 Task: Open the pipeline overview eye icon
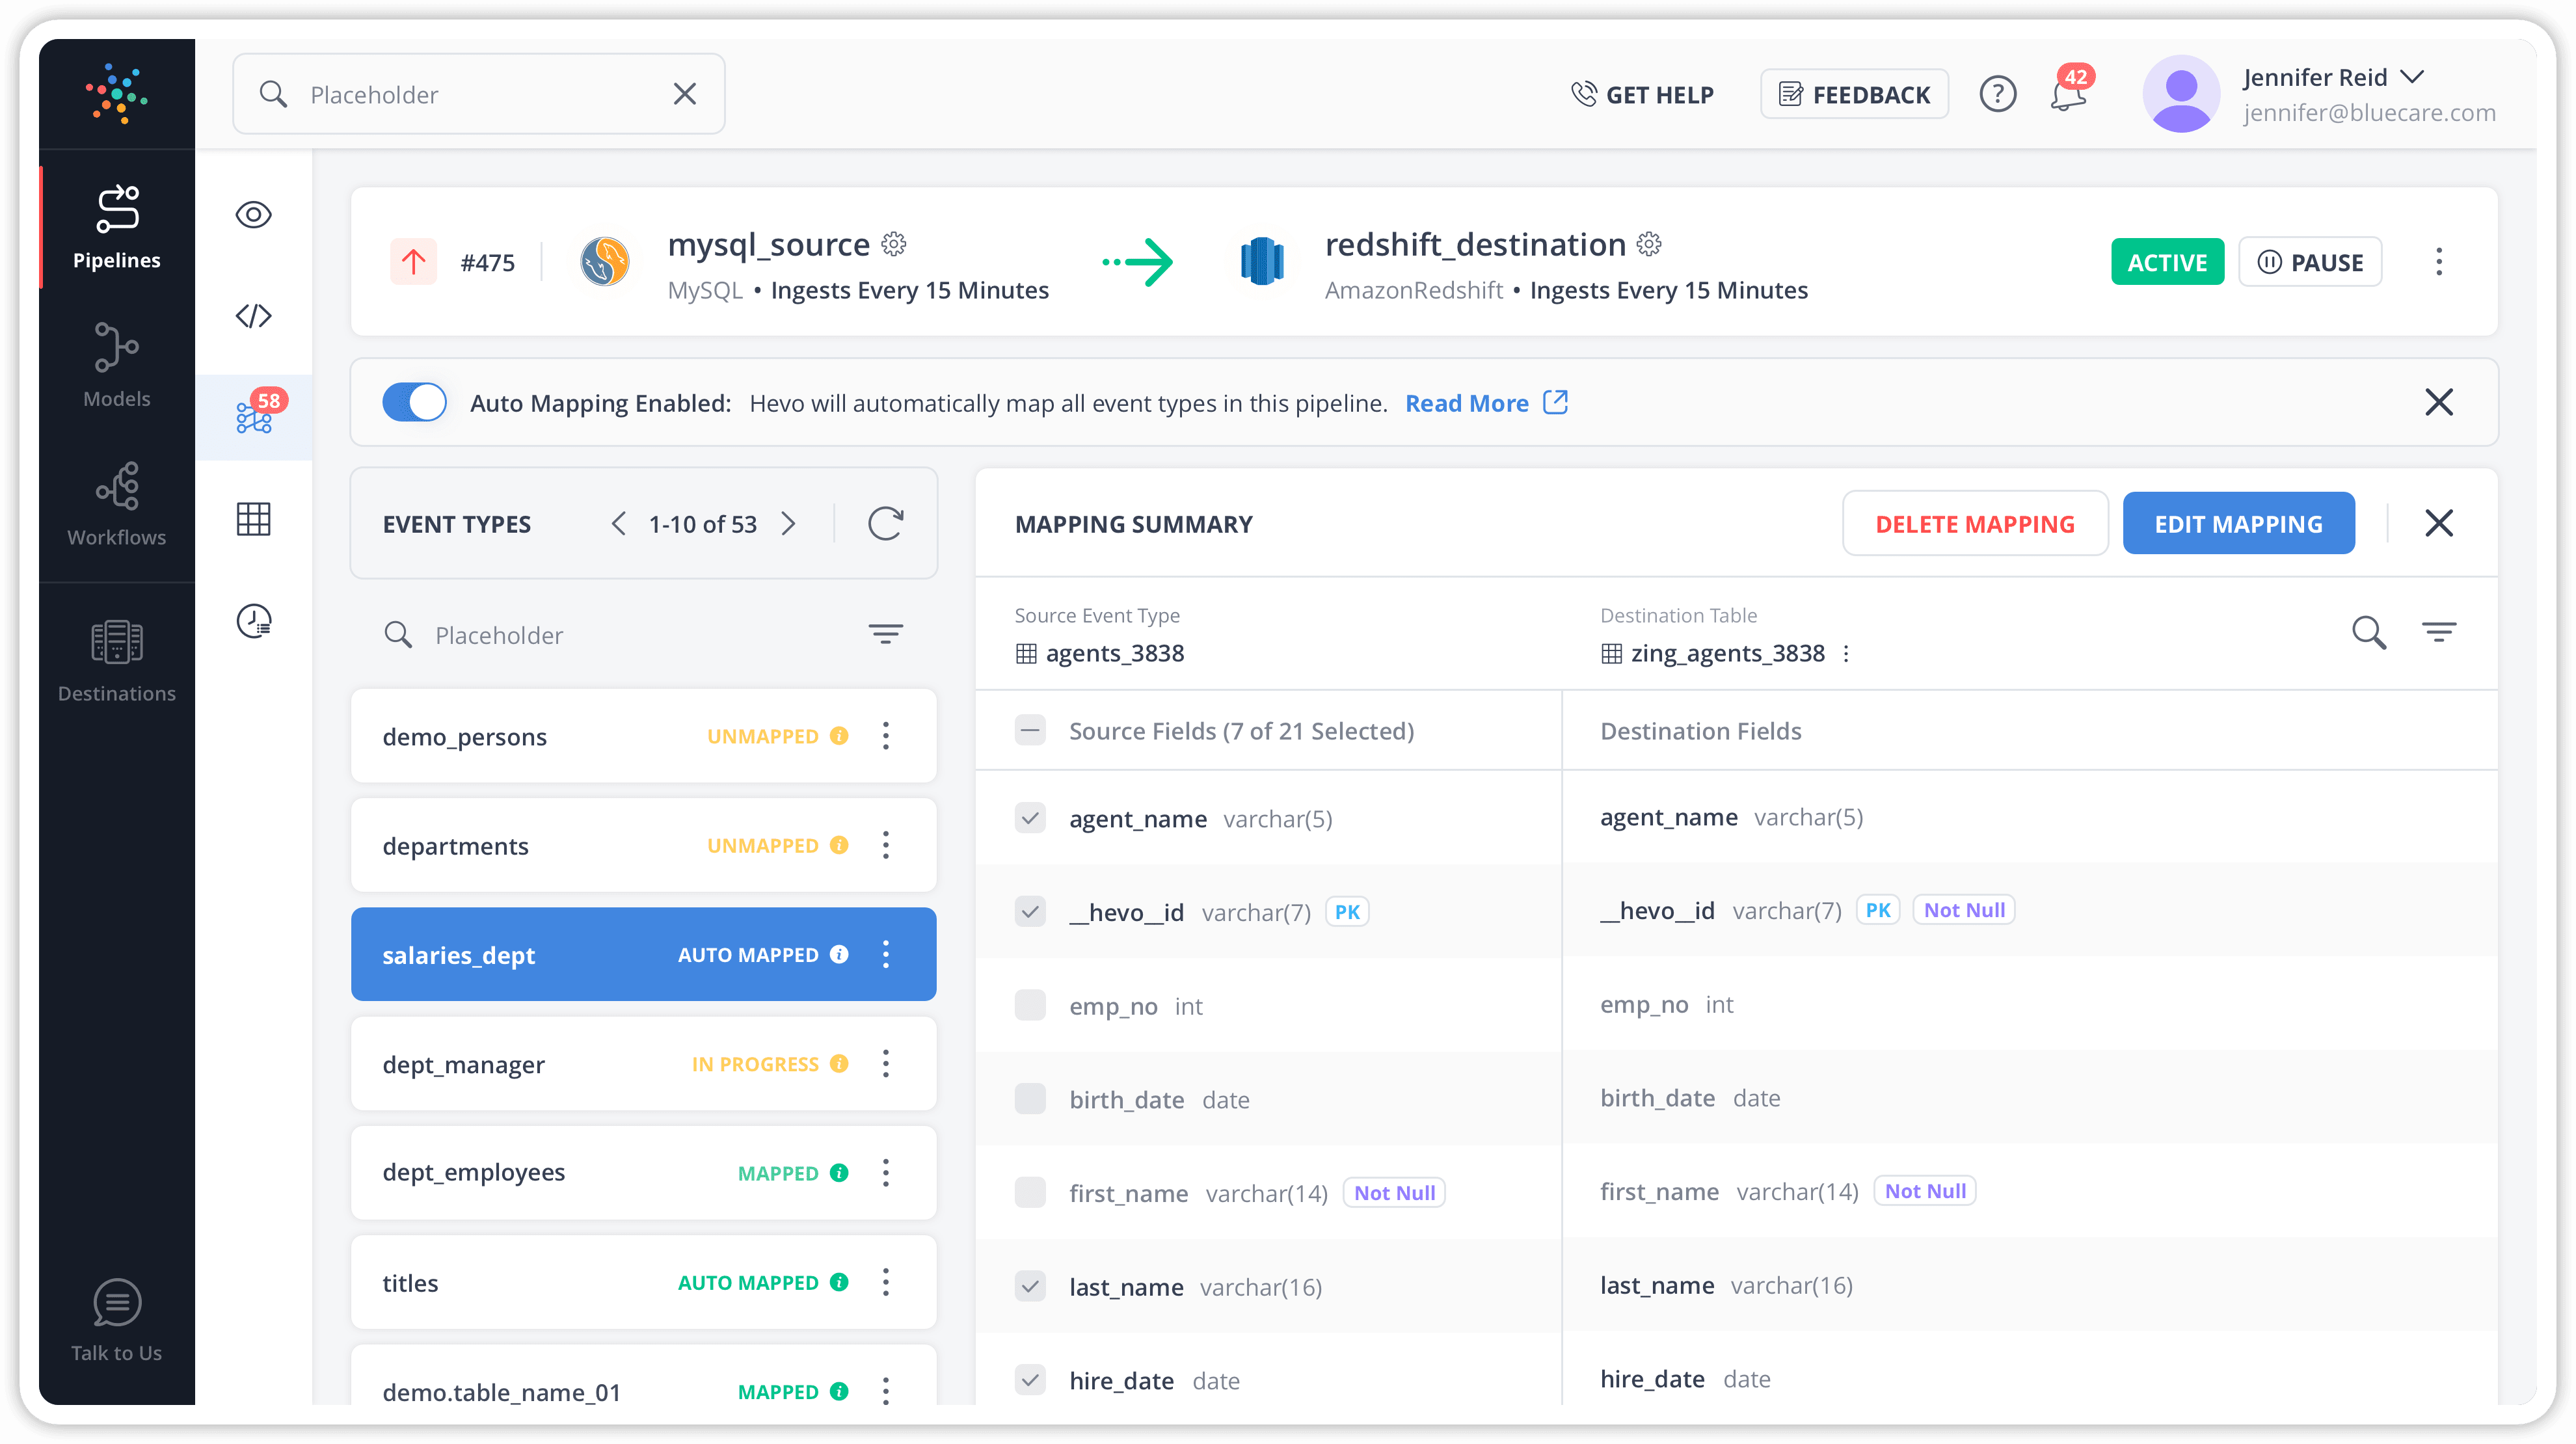tap(254, 215)
